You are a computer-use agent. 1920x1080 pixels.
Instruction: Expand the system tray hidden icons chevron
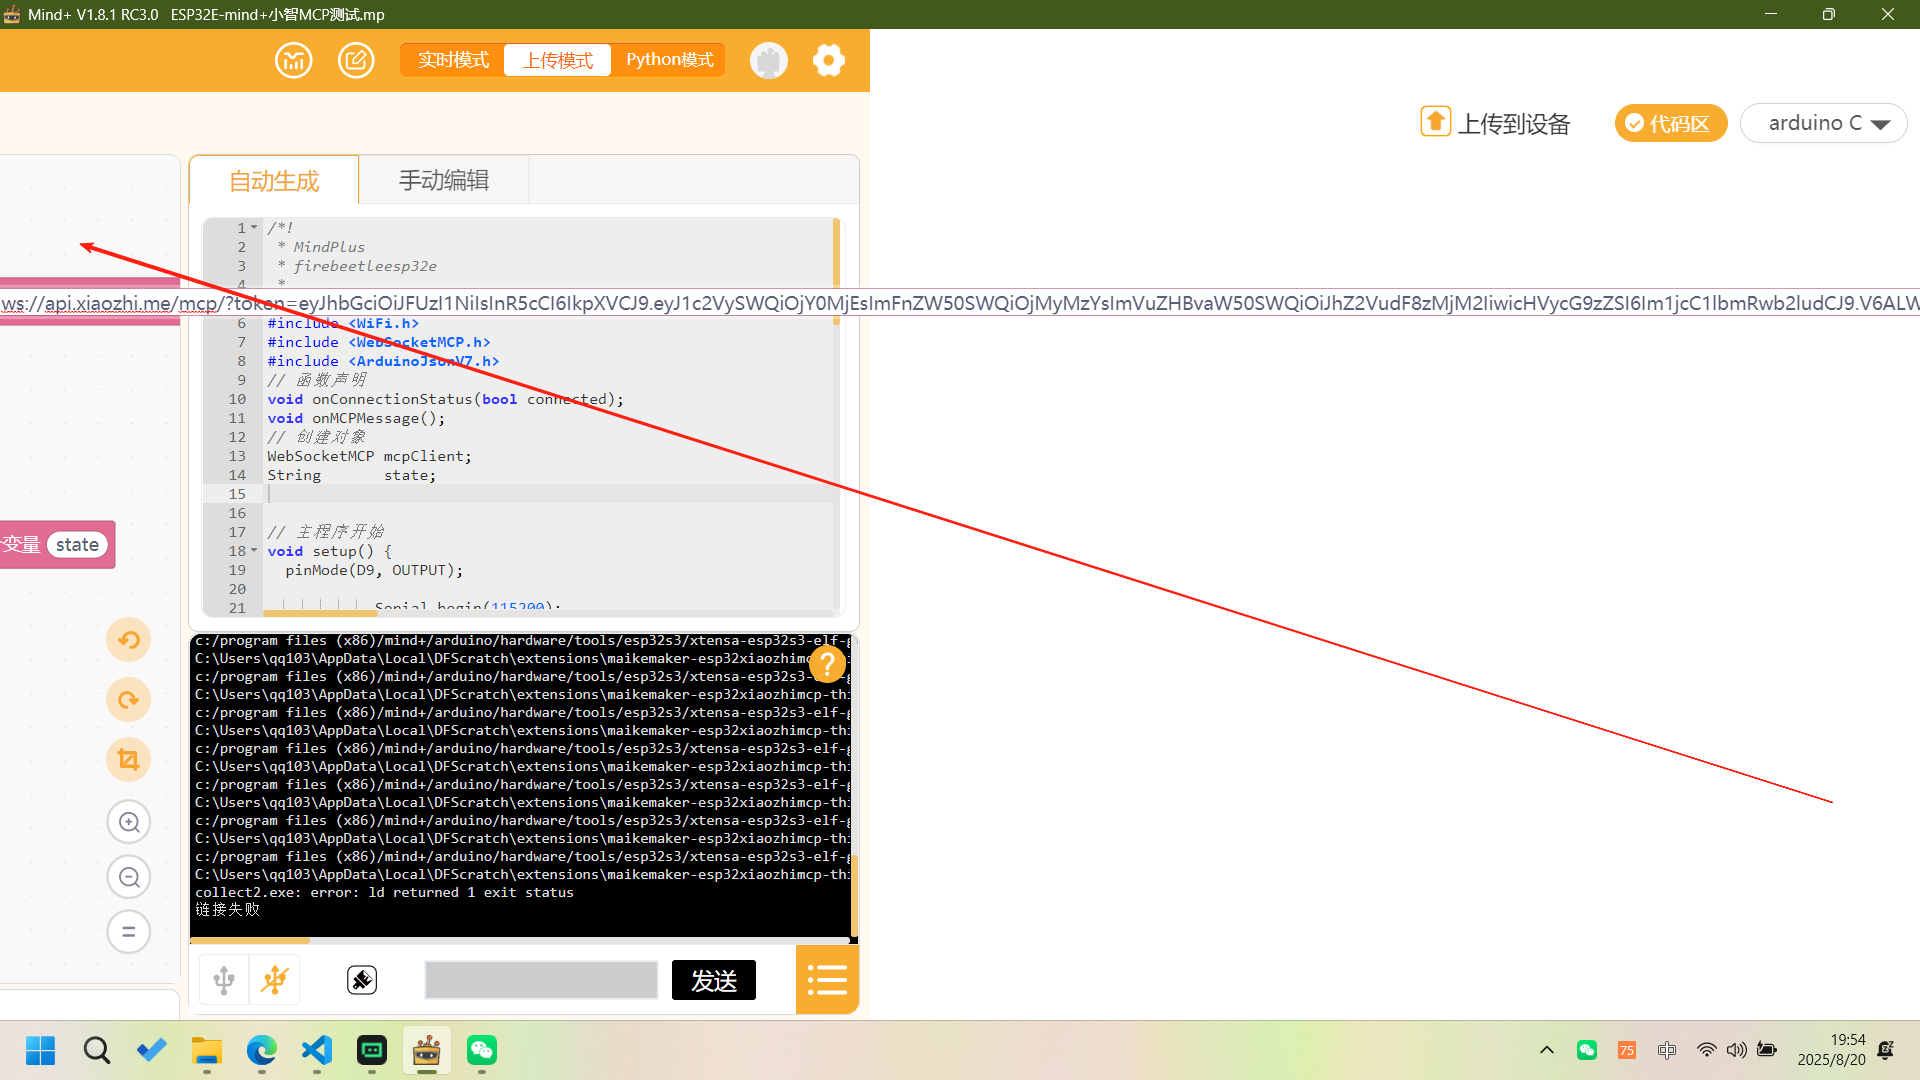pos(1547,1050)
